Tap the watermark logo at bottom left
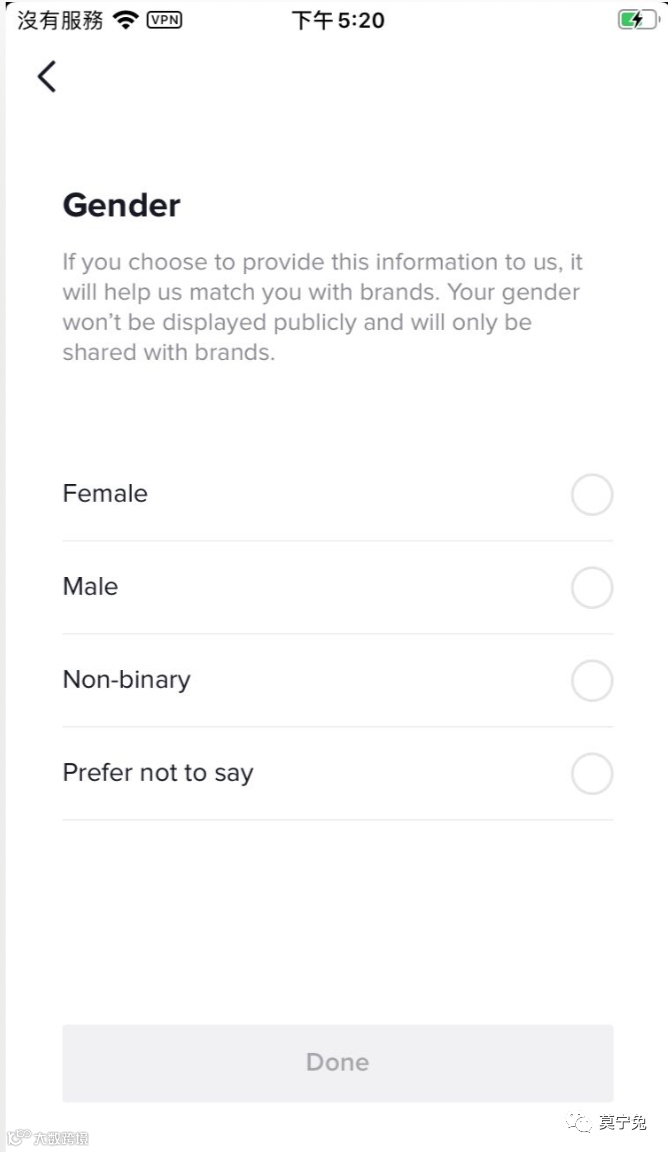Image resolution: width=668 pixels, height=1152 pixels. click(x=18, y=1138)
